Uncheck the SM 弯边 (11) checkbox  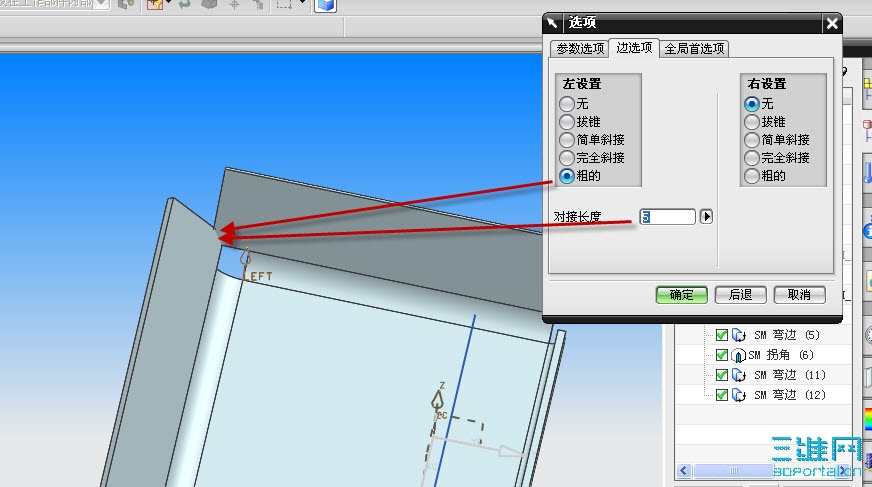(722, 375)
